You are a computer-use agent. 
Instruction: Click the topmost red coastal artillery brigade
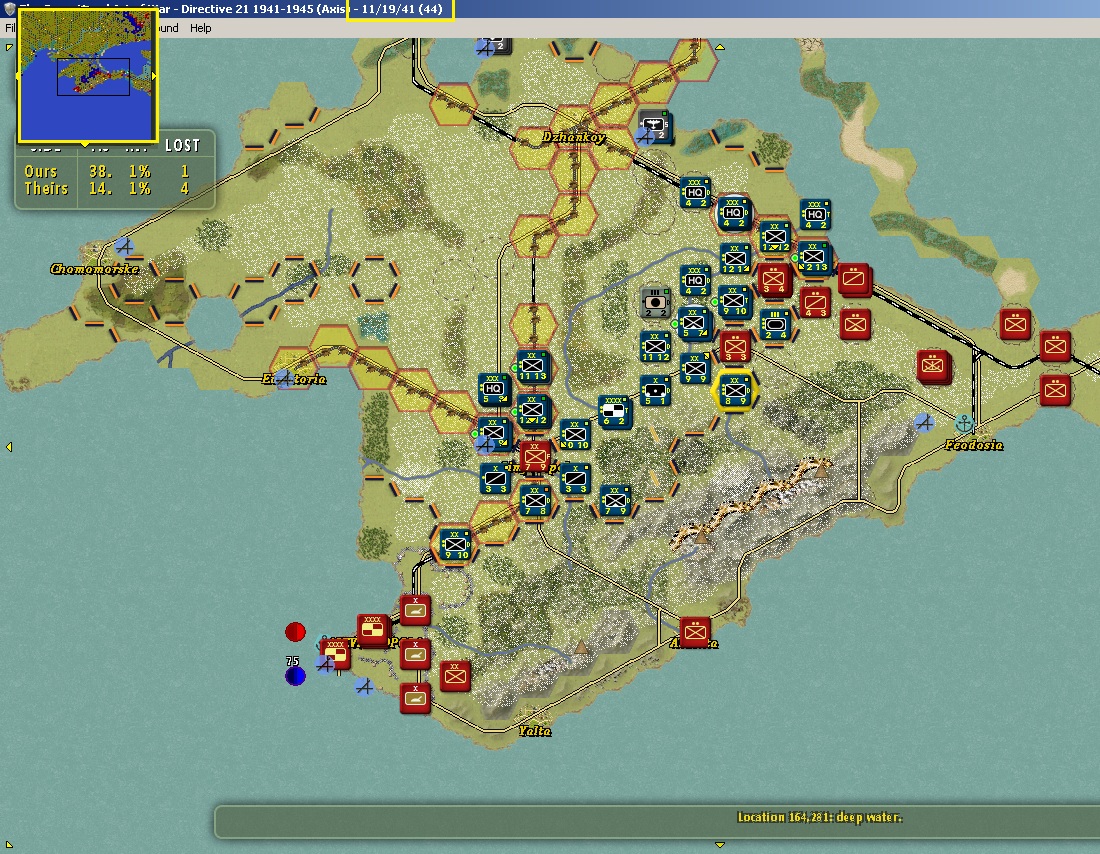tap(415, 610)
